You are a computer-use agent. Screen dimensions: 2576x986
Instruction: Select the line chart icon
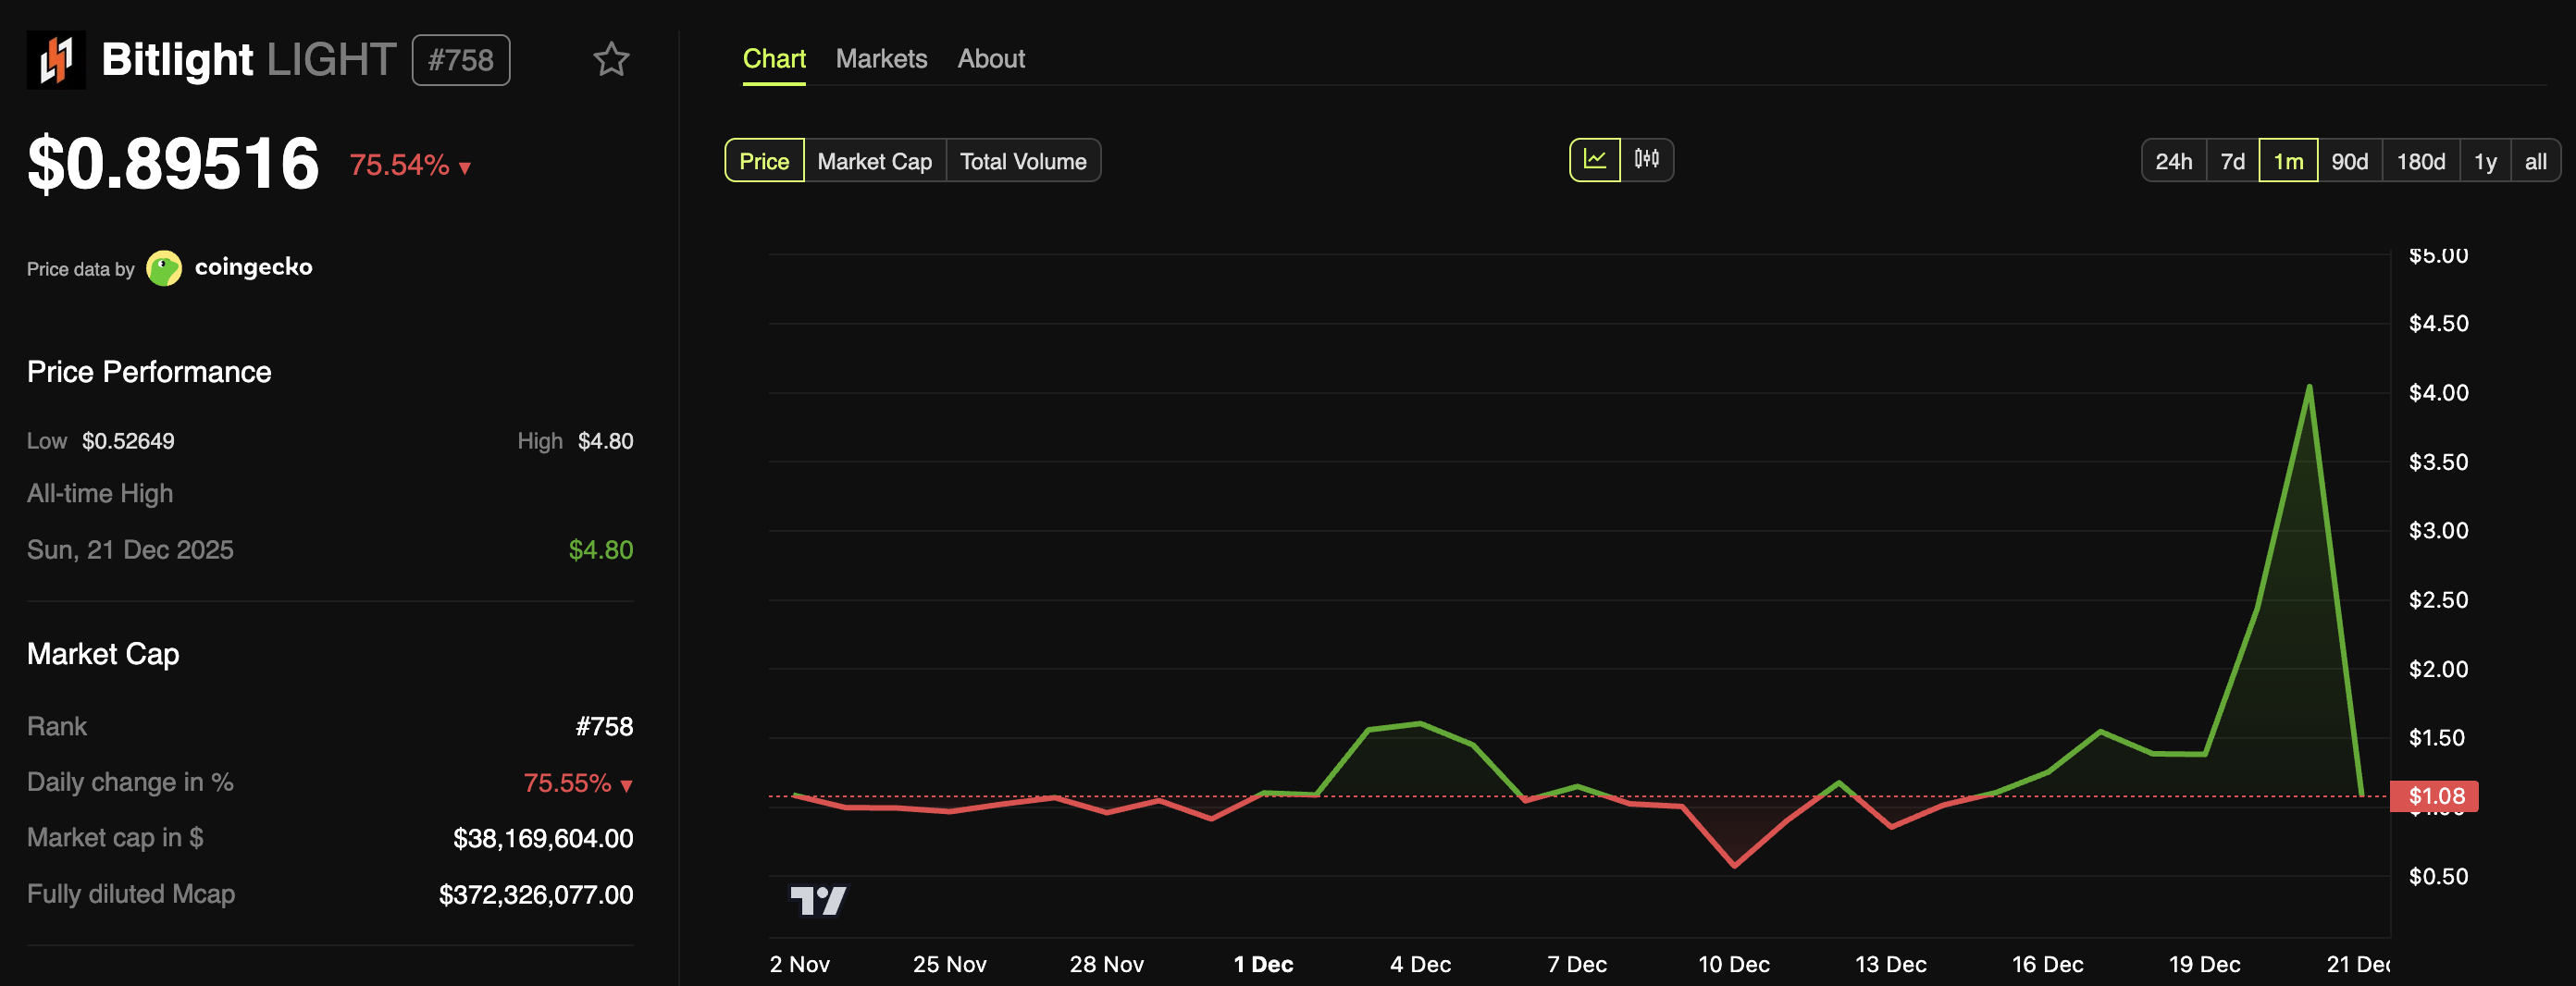point(1595,159)
